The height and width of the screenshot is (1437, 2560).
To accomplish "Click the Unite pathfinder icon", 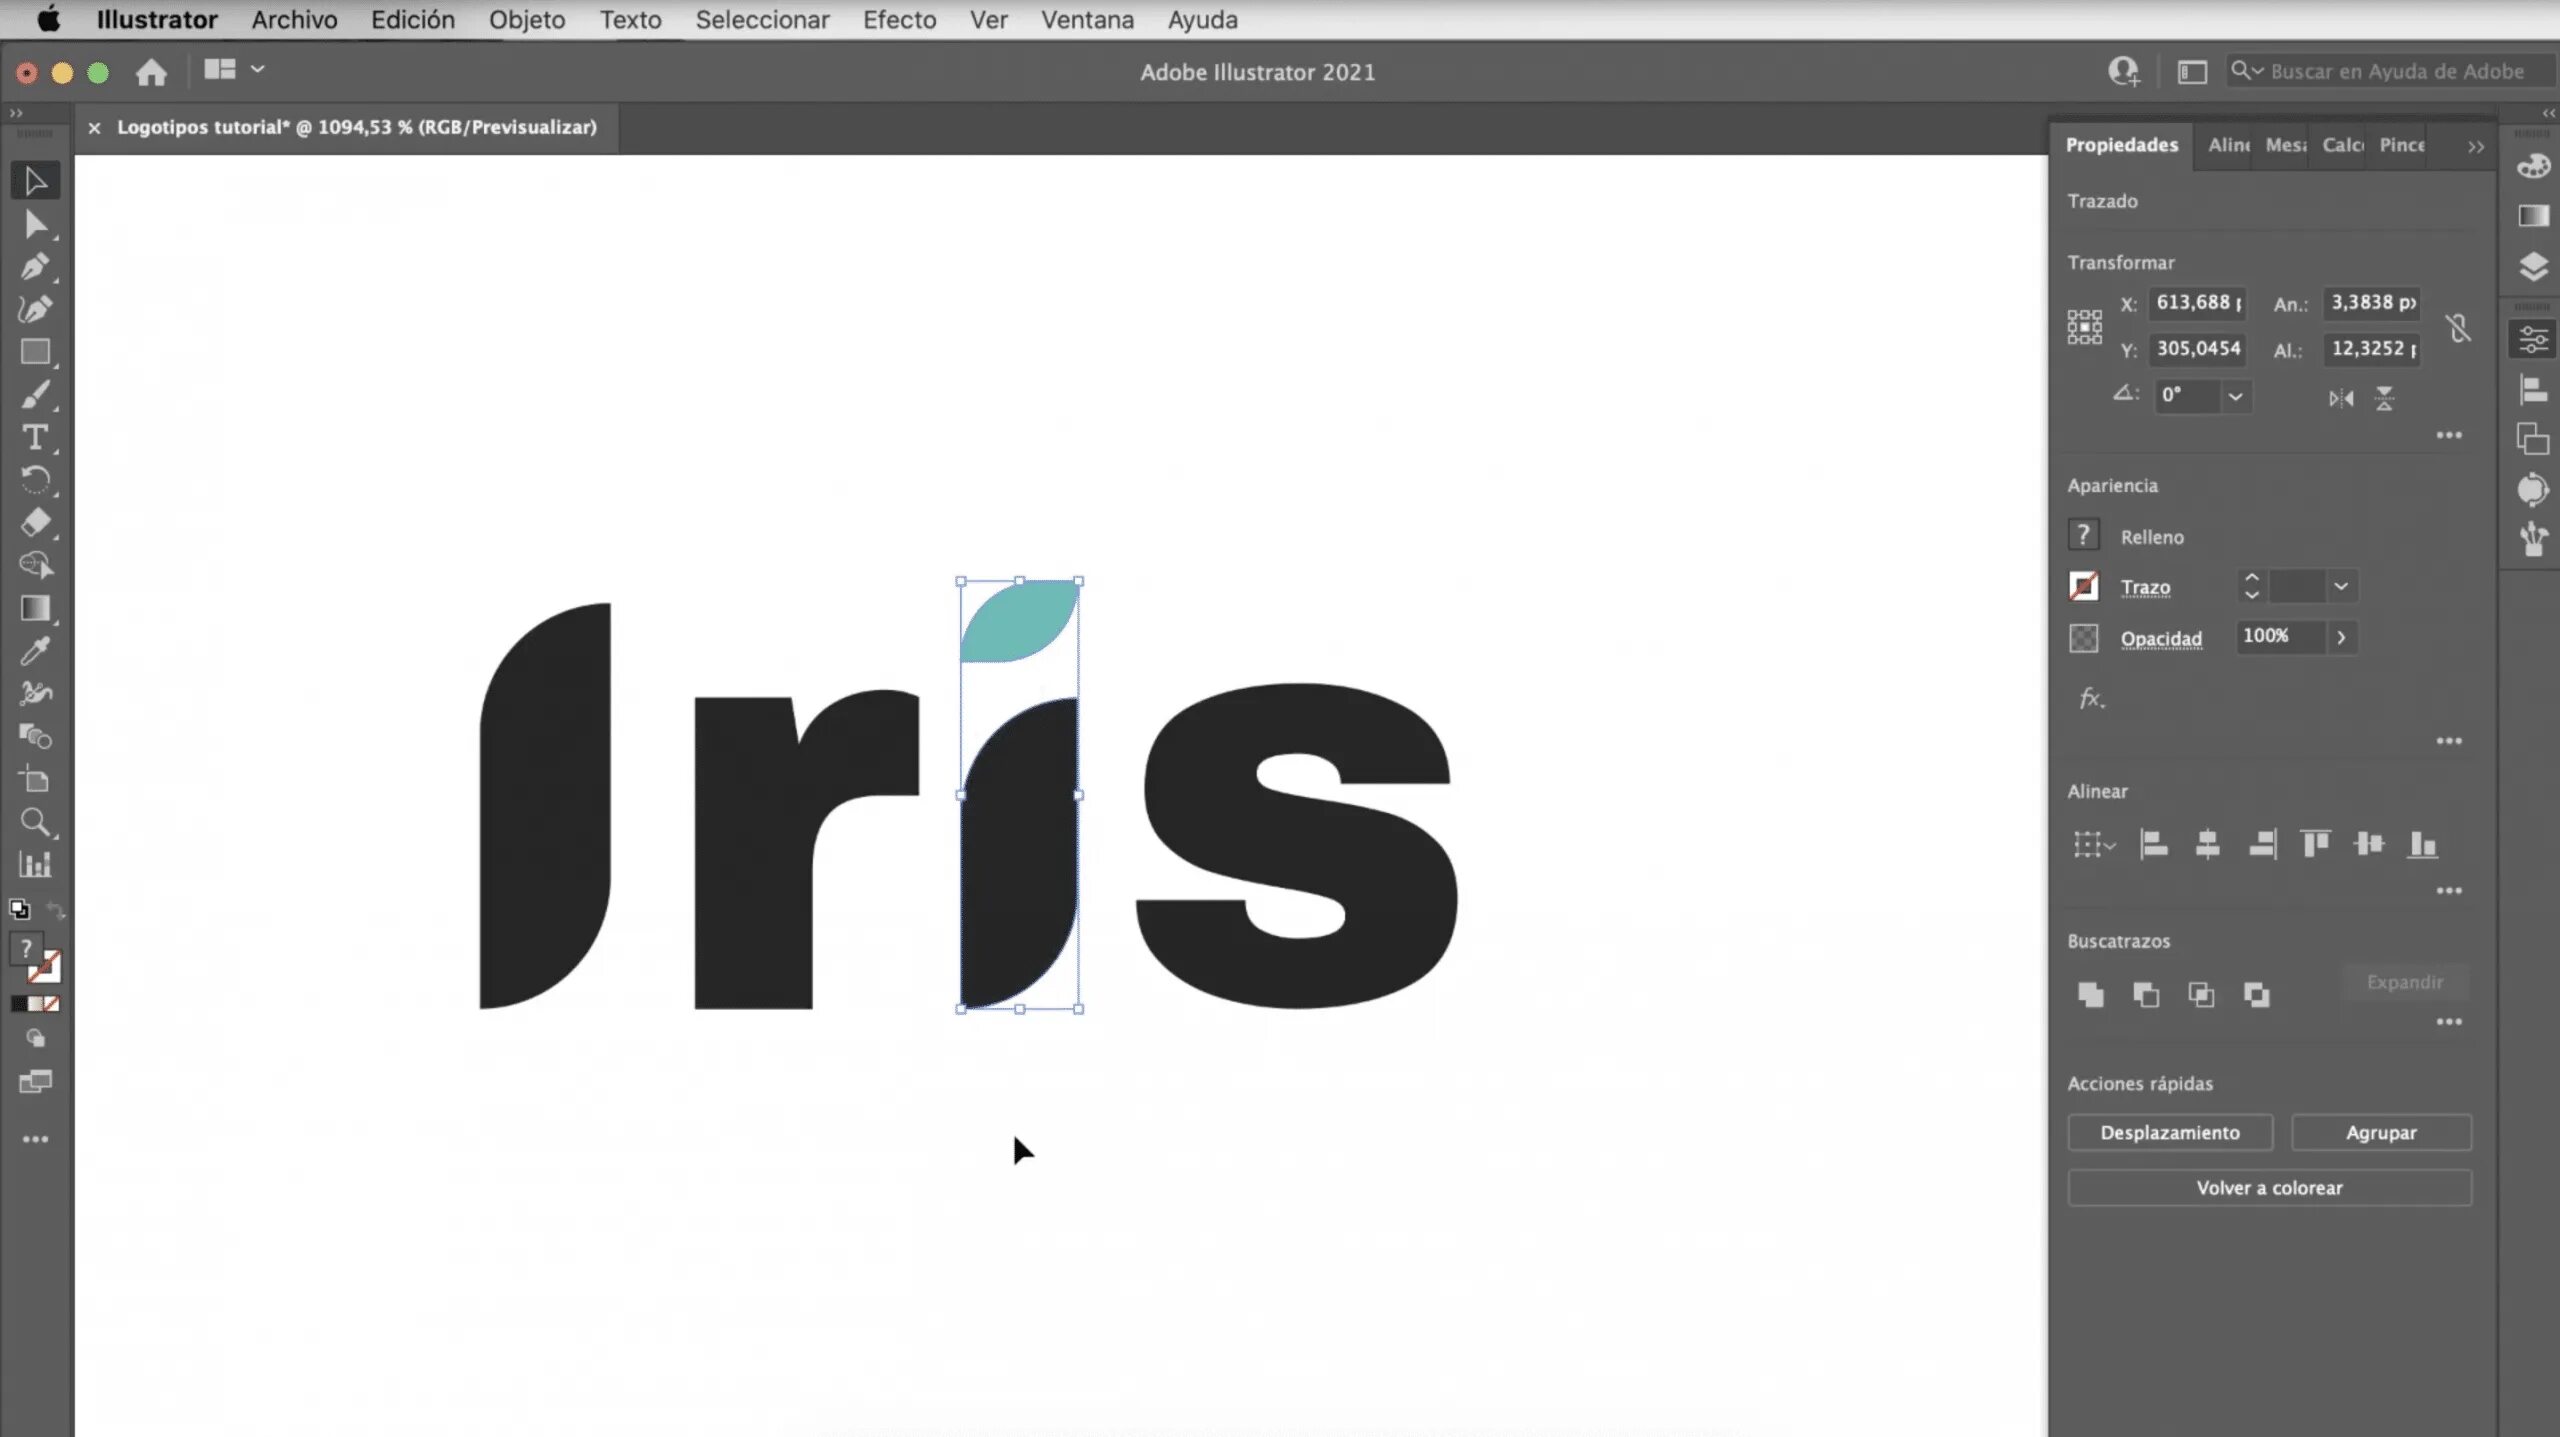I will 2090,994.
